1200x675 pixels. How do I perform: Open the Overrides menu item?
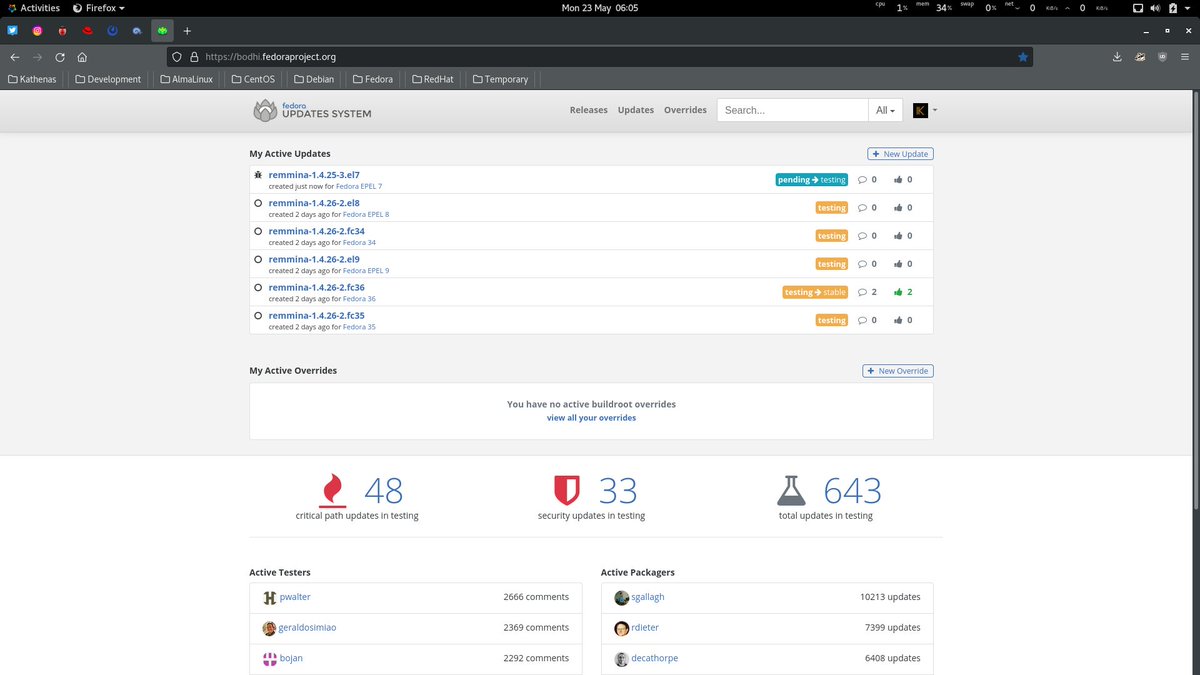[x=685, y=110]
